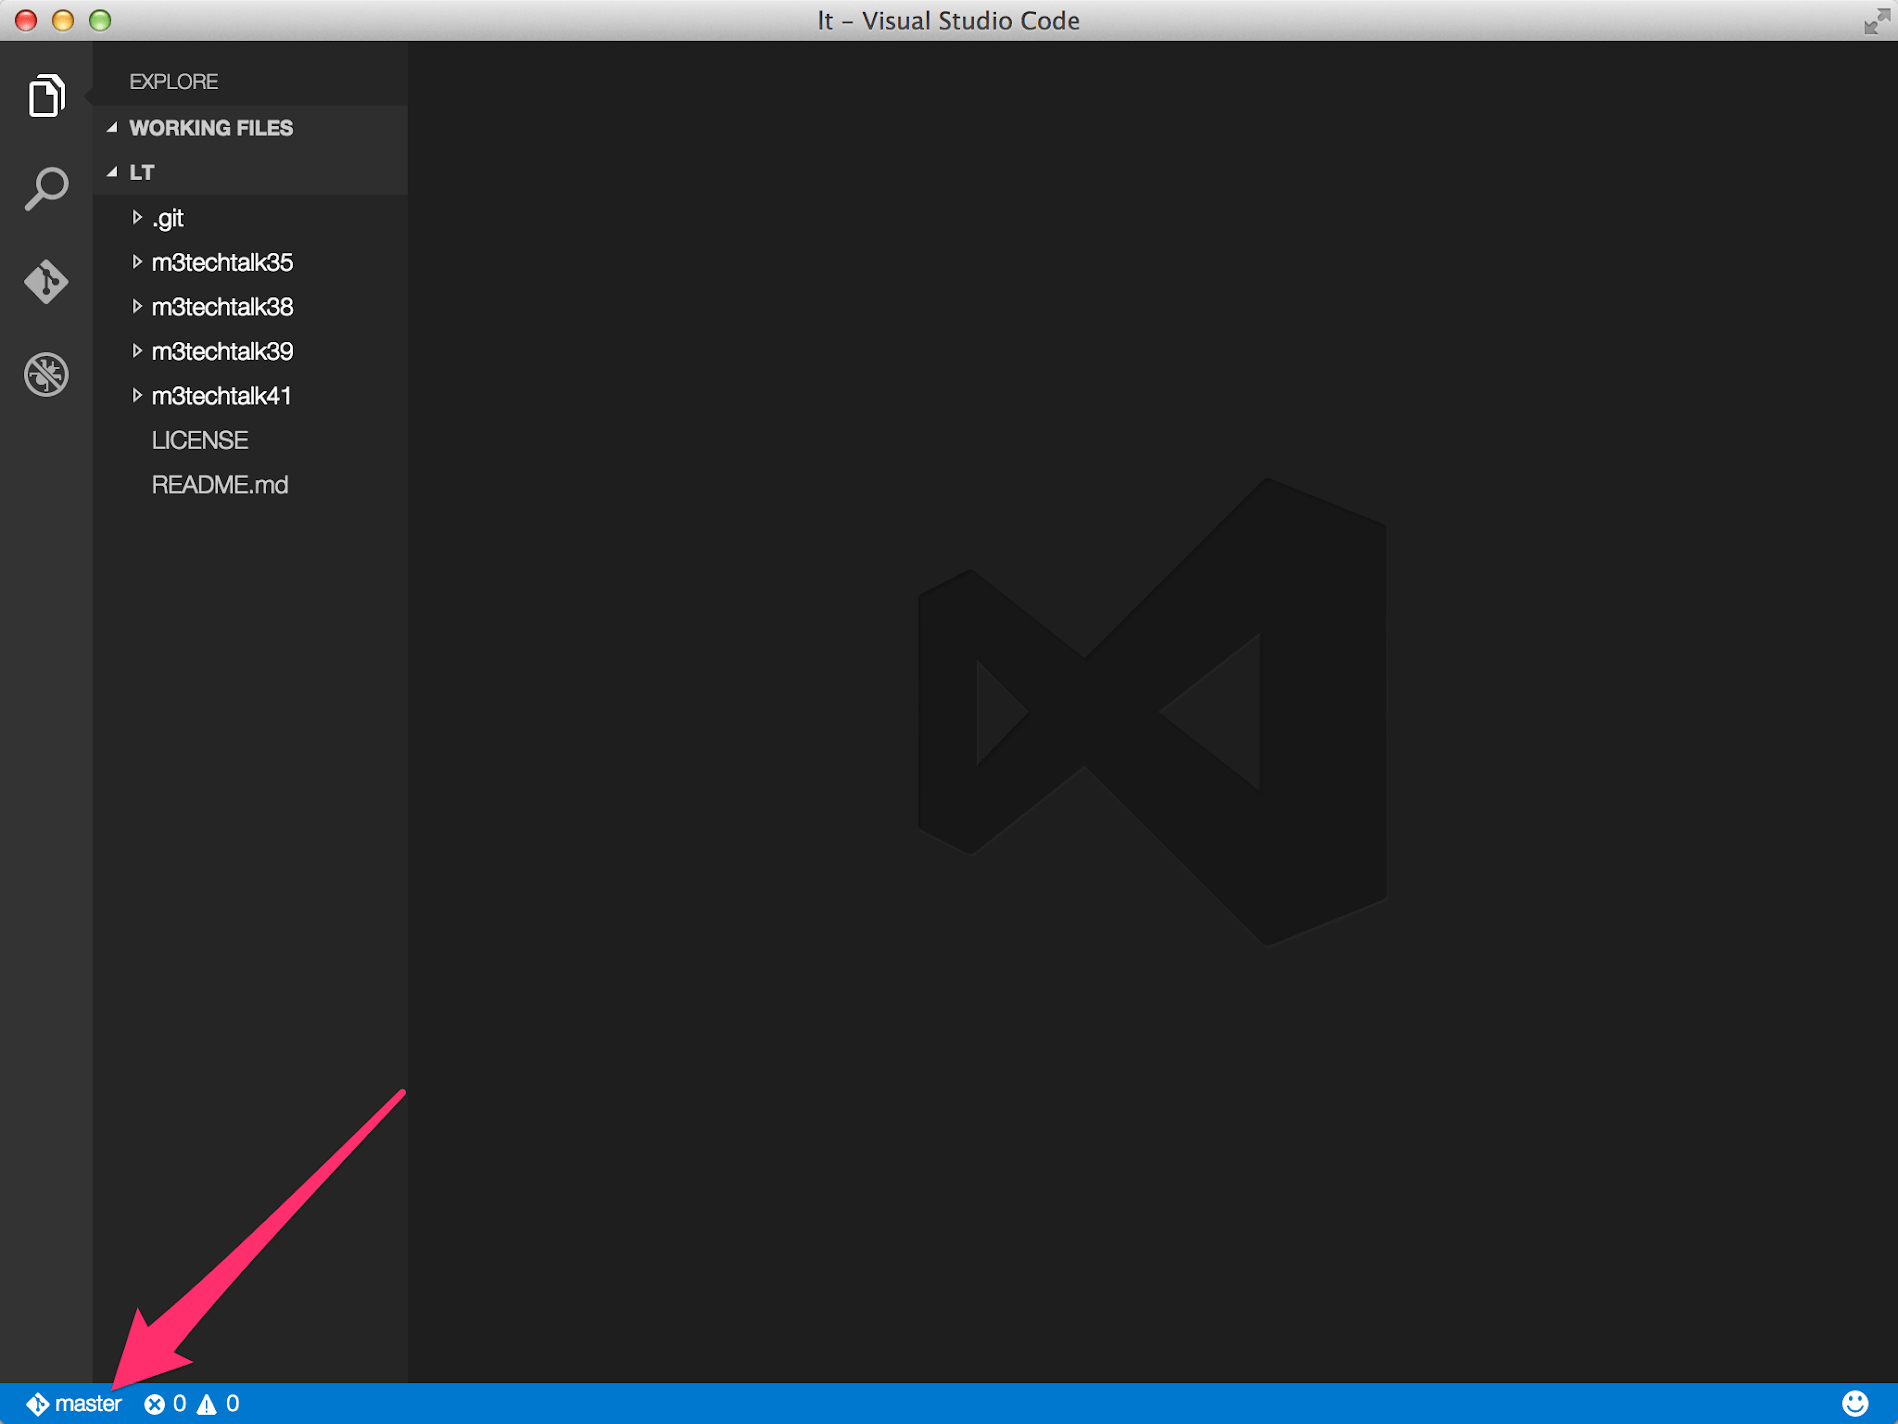The image size is (1898, 1424).
Task: Open the Git source control icon
Action: [45, 281]
